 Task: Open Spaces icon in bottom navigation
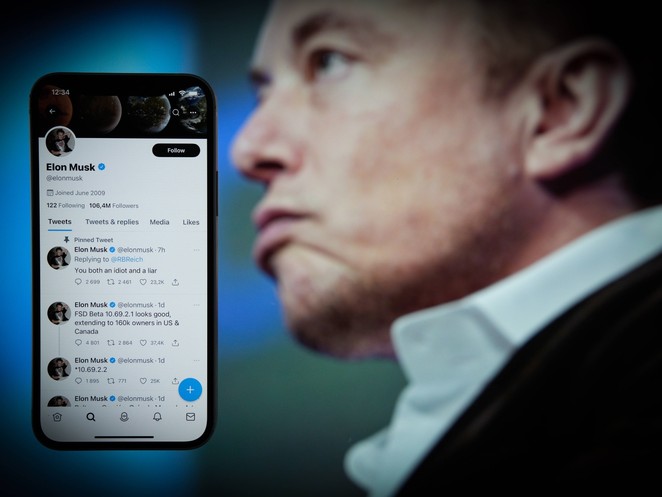[x=124, y=417]
